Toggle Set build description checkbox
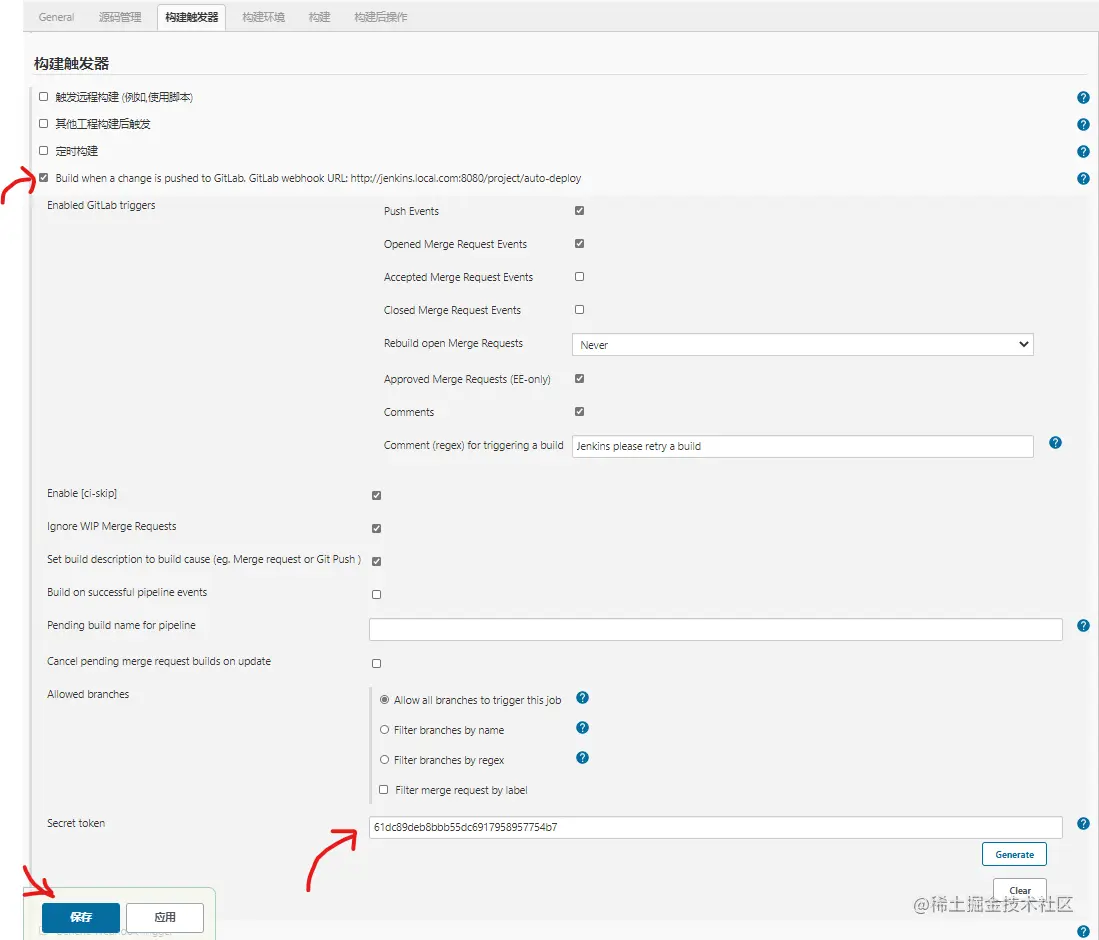Screen dimensions: 1099x940 point(376,561)
